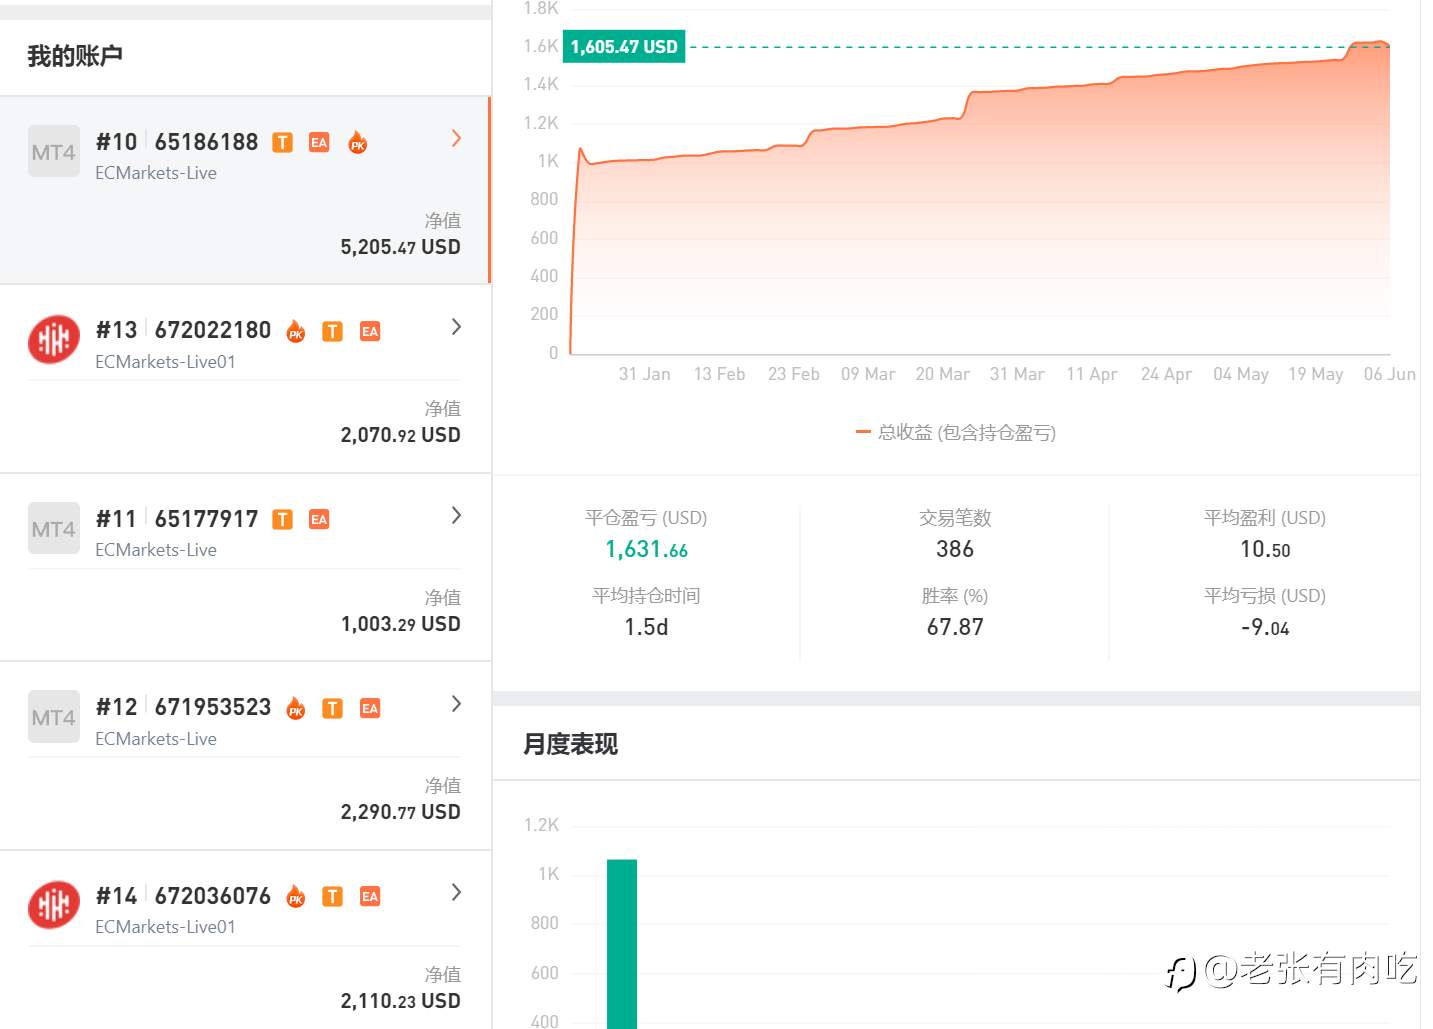Image resolution: width=1433 pixels, height=1029 pixels.
Task: Click the PK flame badge on account 672022180
Action: (296, 331)
